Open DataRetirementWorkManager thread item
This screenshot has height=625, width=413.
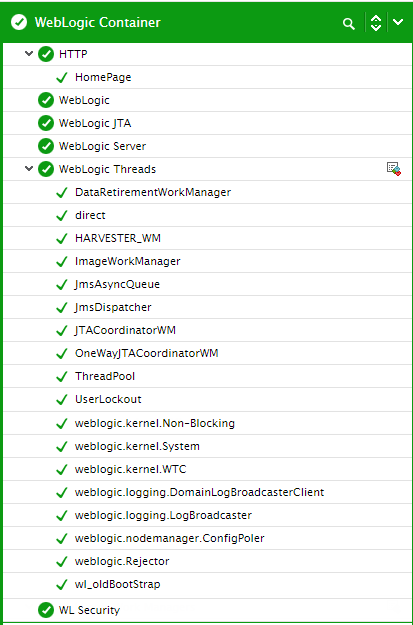point(153,192)
